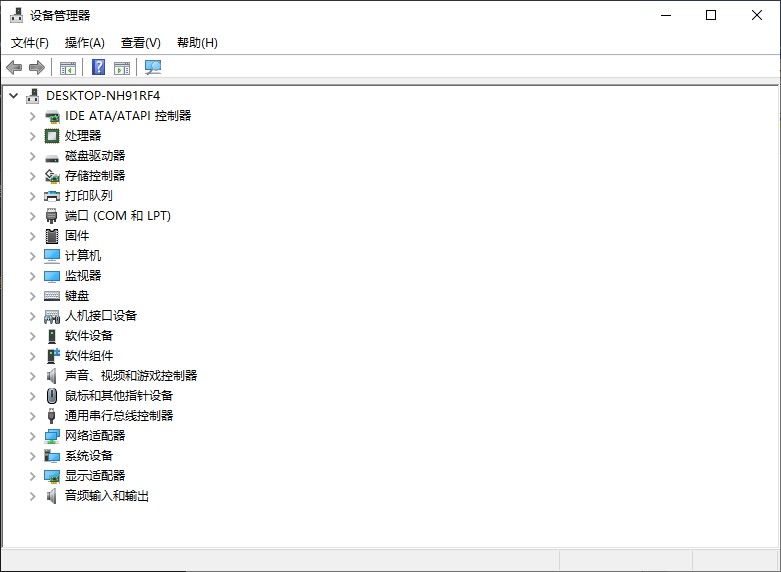This screenshot has height=572, width=781.
Task: Expand the 系统设备 node arrow
Action: pos(32,456)
